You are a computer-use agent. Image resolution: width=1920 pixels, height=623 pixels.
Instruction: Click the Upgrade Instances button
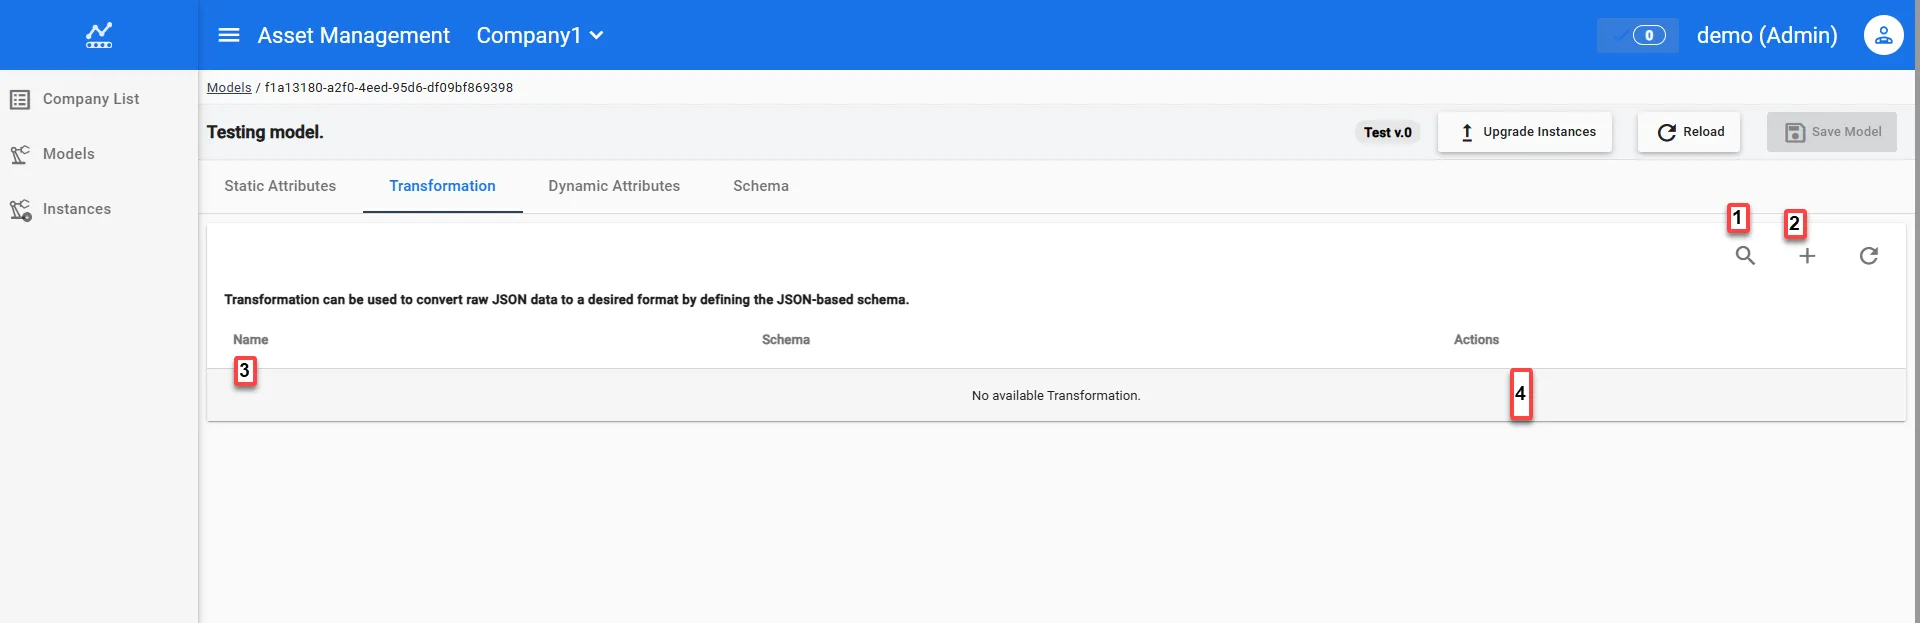tap(1524, 132)
